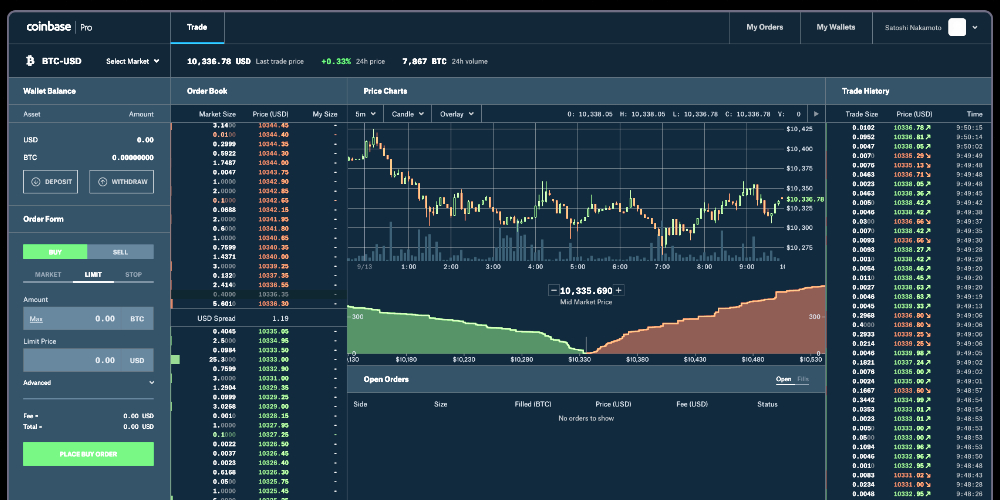Click the BTC wallet balance 0.00000000
Screen dimensions: 1000x500
pyautogui.click(x=133, y=158)
